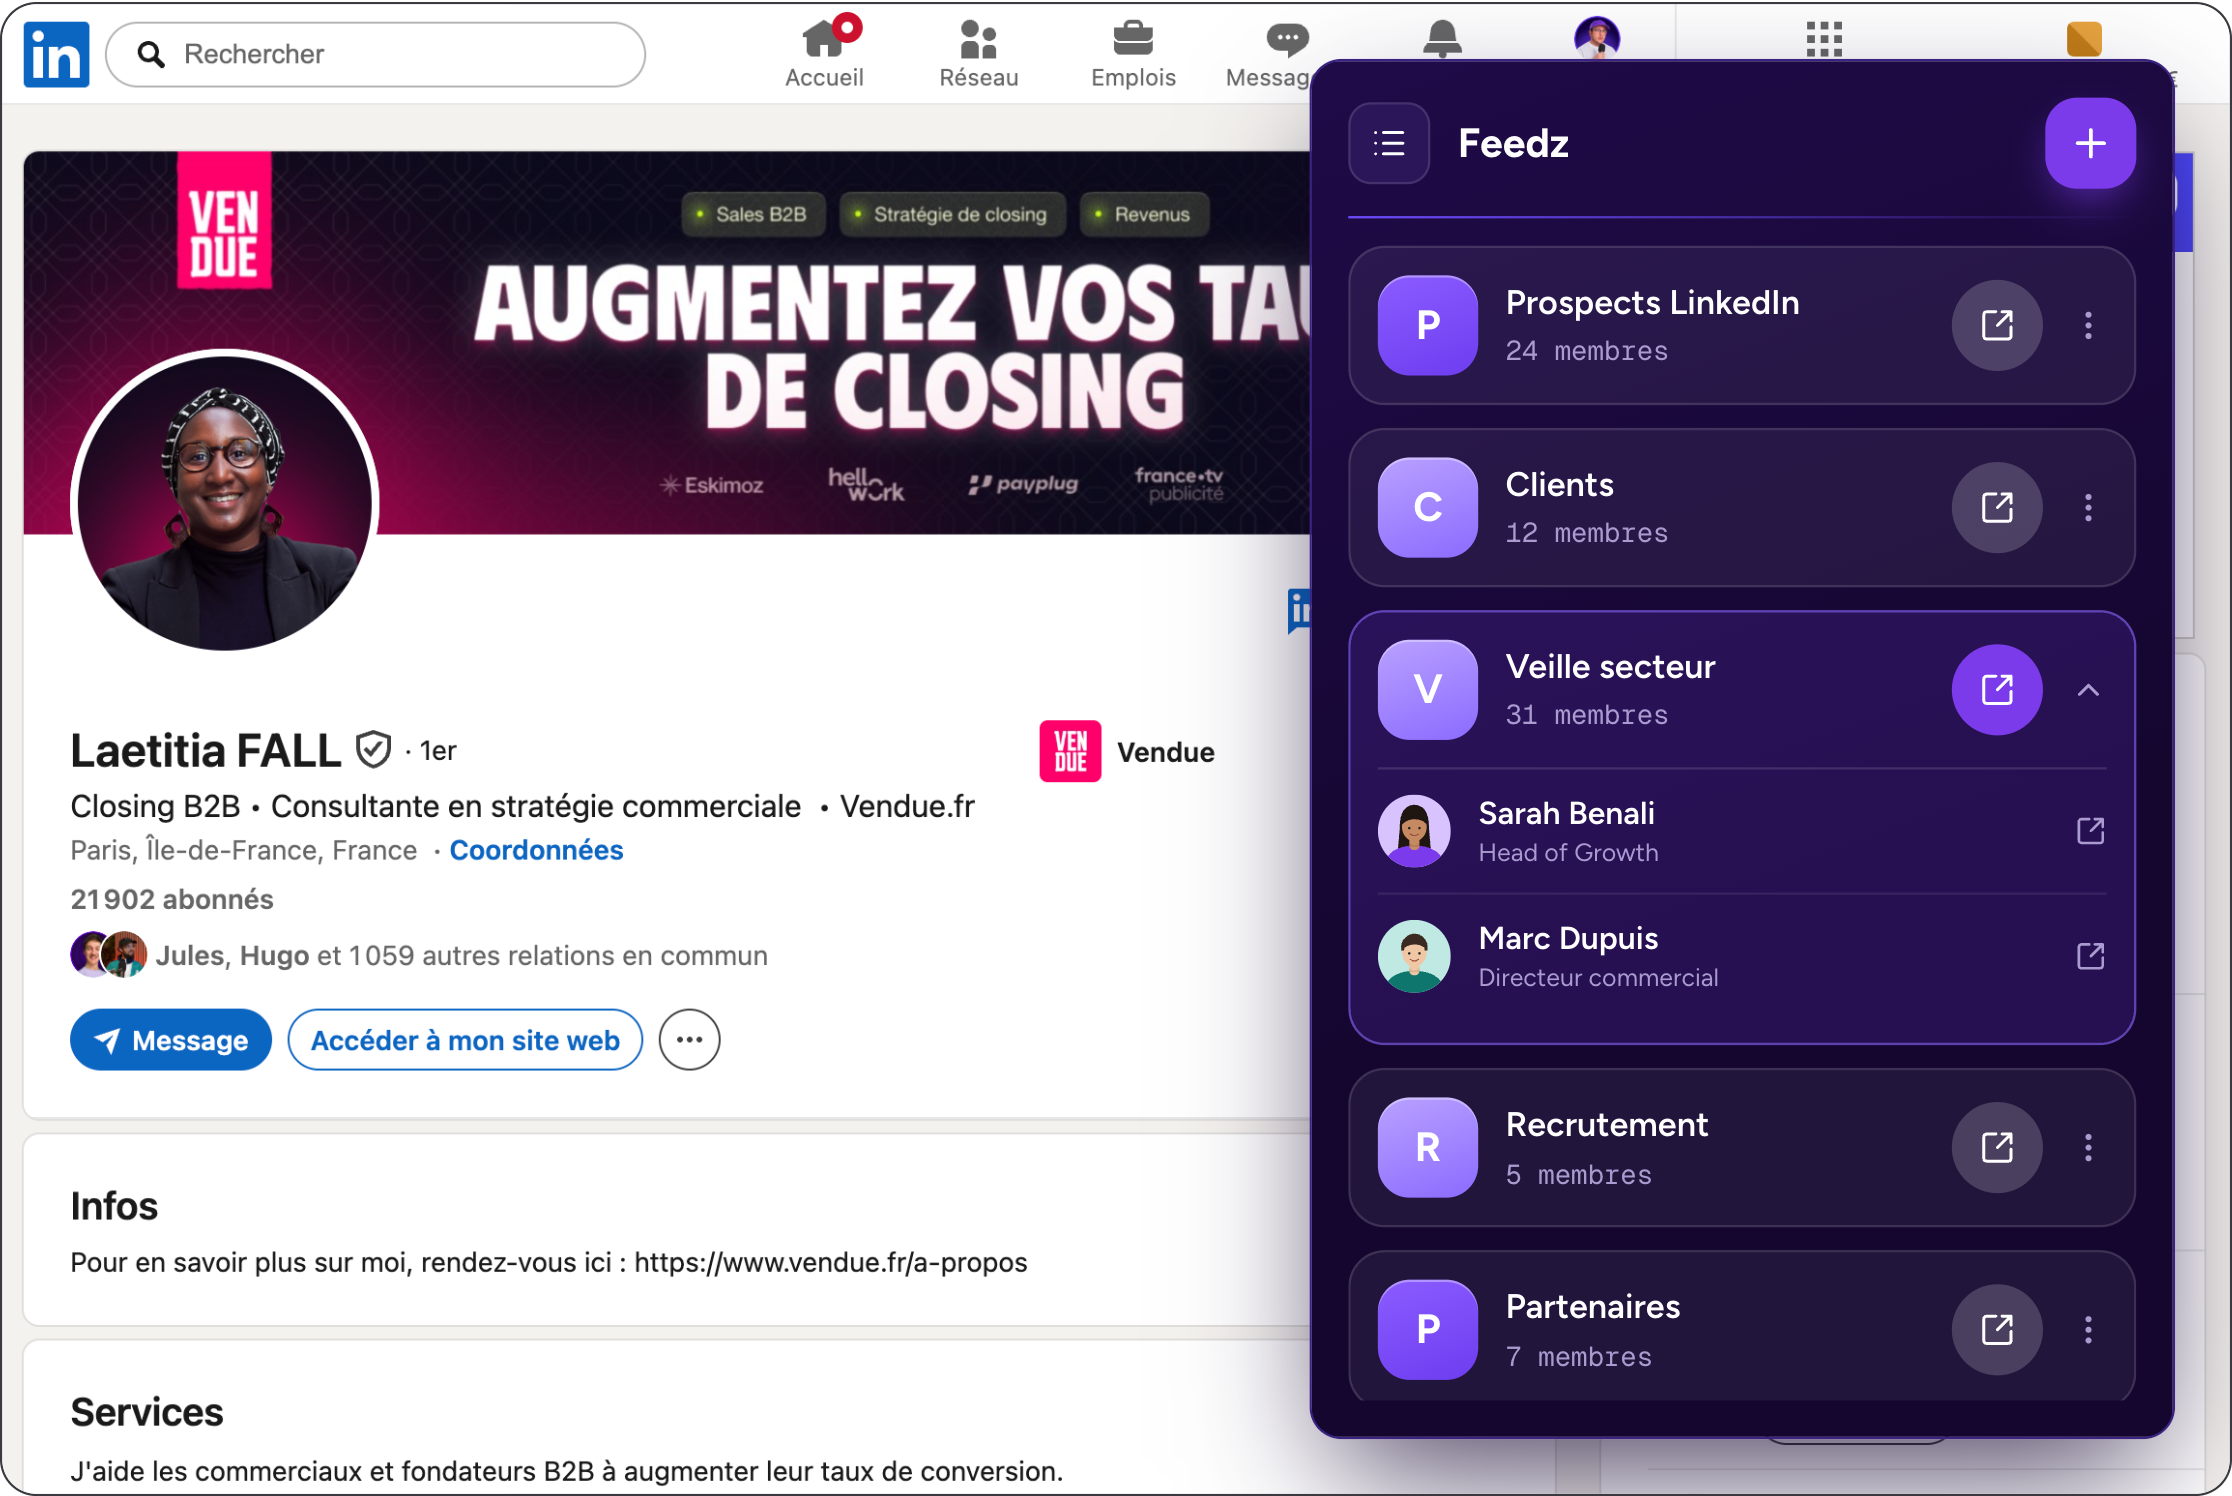The image size is (2232, 1496).
Task: Click the Prospects LinkedIn P avatar
Action: coord(1427,325)
